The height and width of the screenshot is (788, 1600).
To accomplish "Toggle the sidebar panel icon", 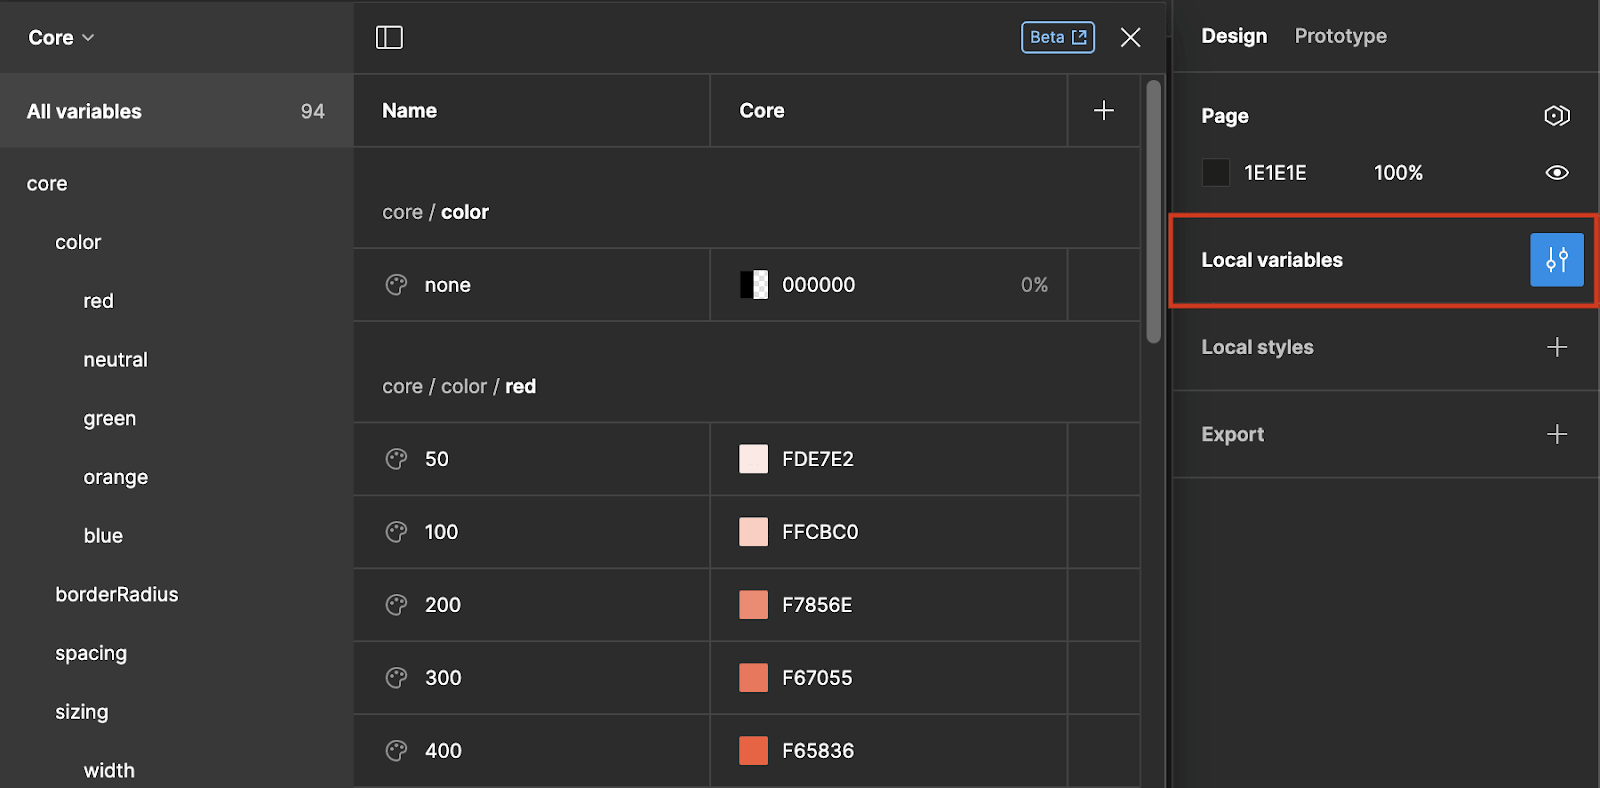I will (389, 37).
